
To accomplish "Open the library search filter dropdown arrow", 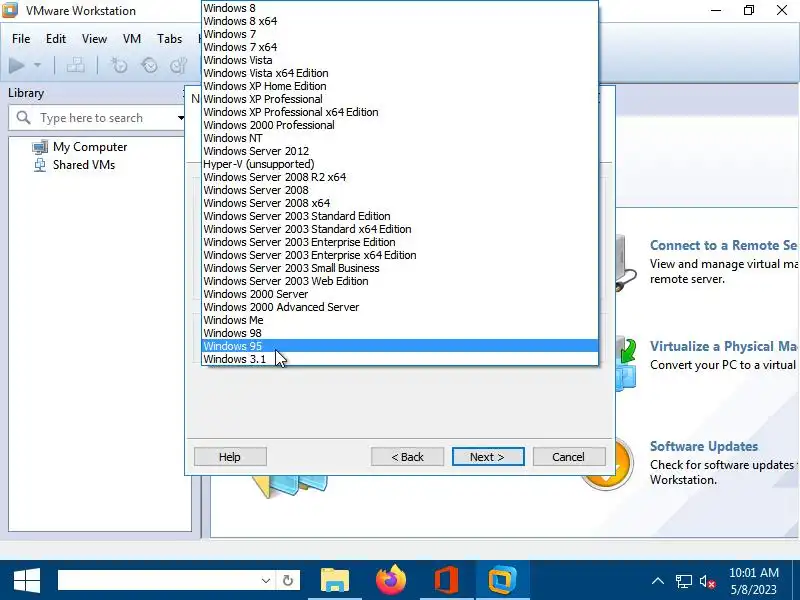I will click(181, 118).
